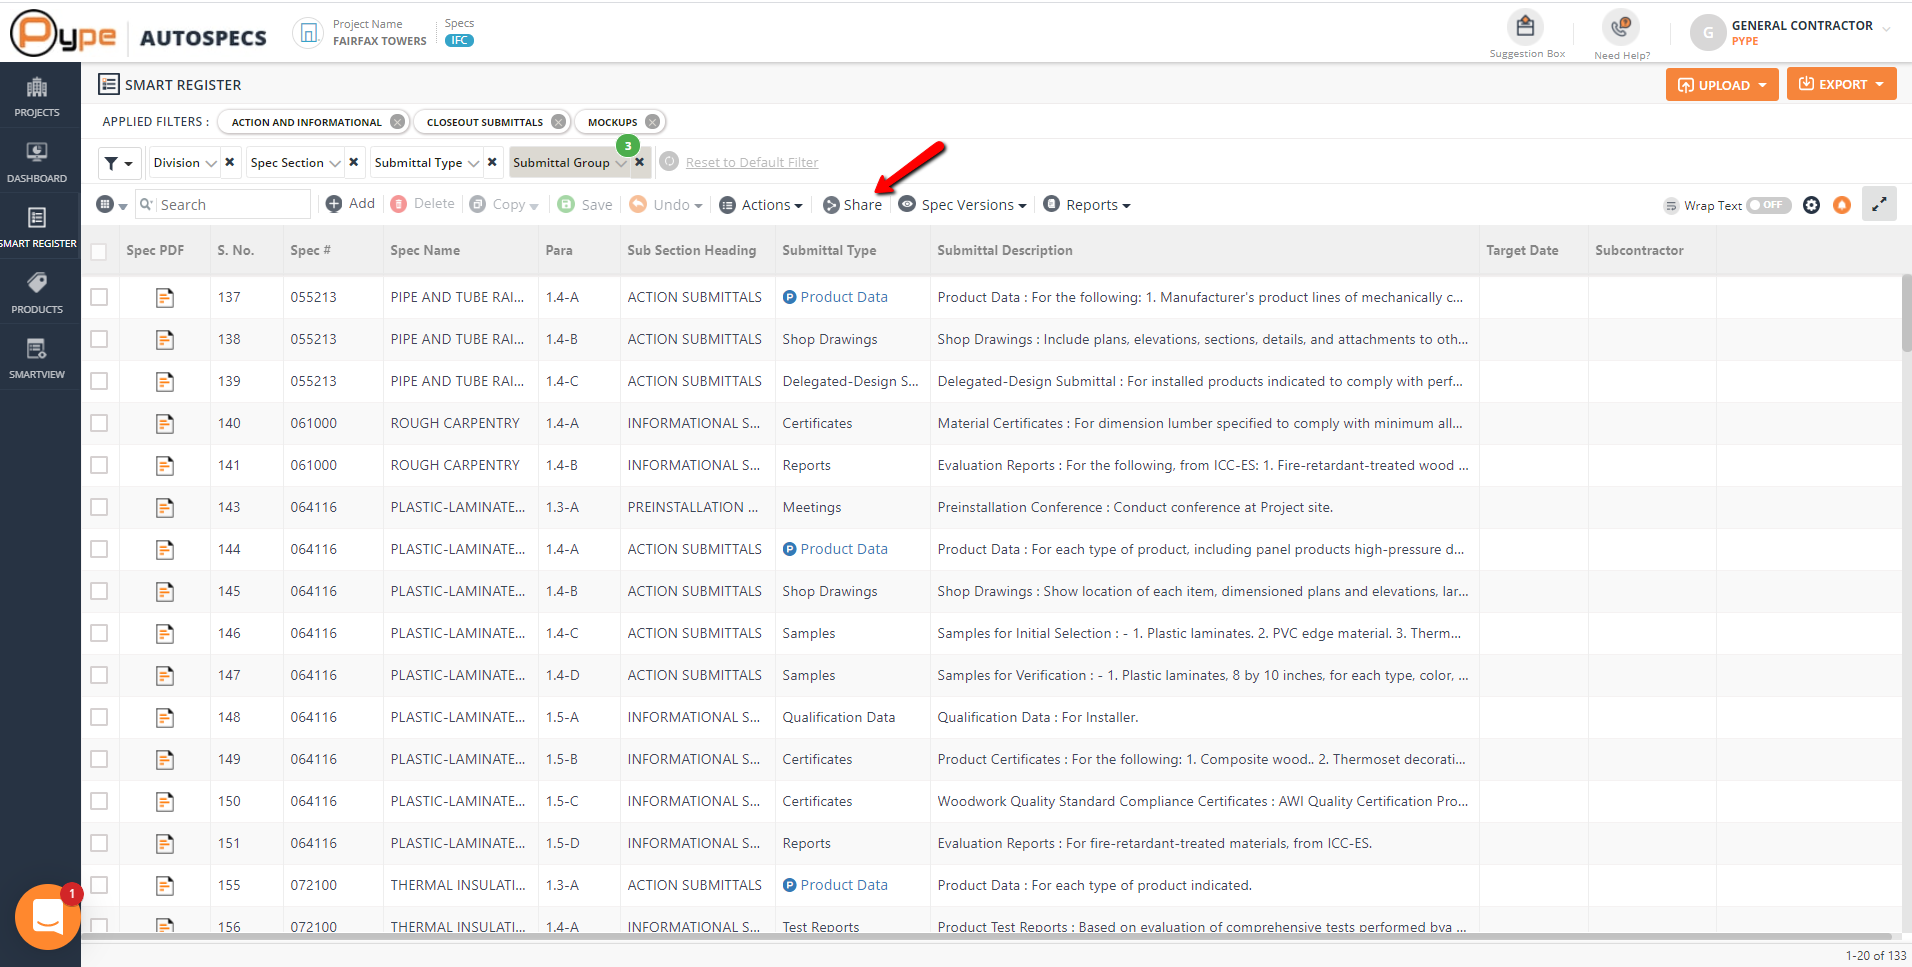Open Spec PDF for row 137
1912x967 pixels.
point(165,297)
